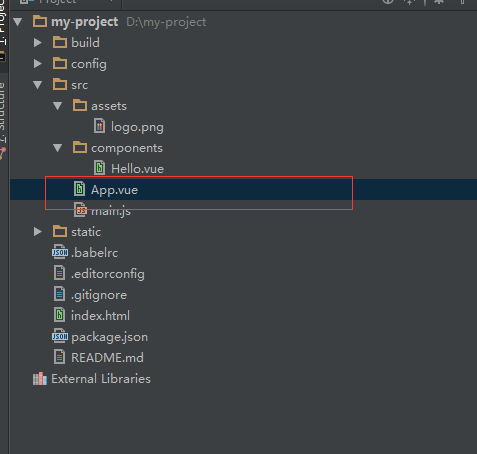This screenshot has height=454, width=477.
Task: Click the my-project folder icon
Action: [x=40, y=21]
